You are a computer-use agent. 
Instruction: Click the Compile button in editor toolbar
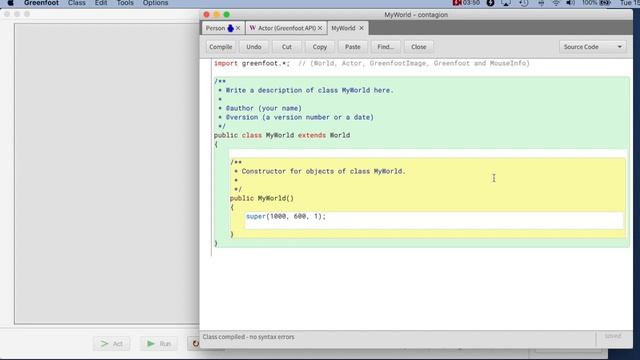point(220,47)
